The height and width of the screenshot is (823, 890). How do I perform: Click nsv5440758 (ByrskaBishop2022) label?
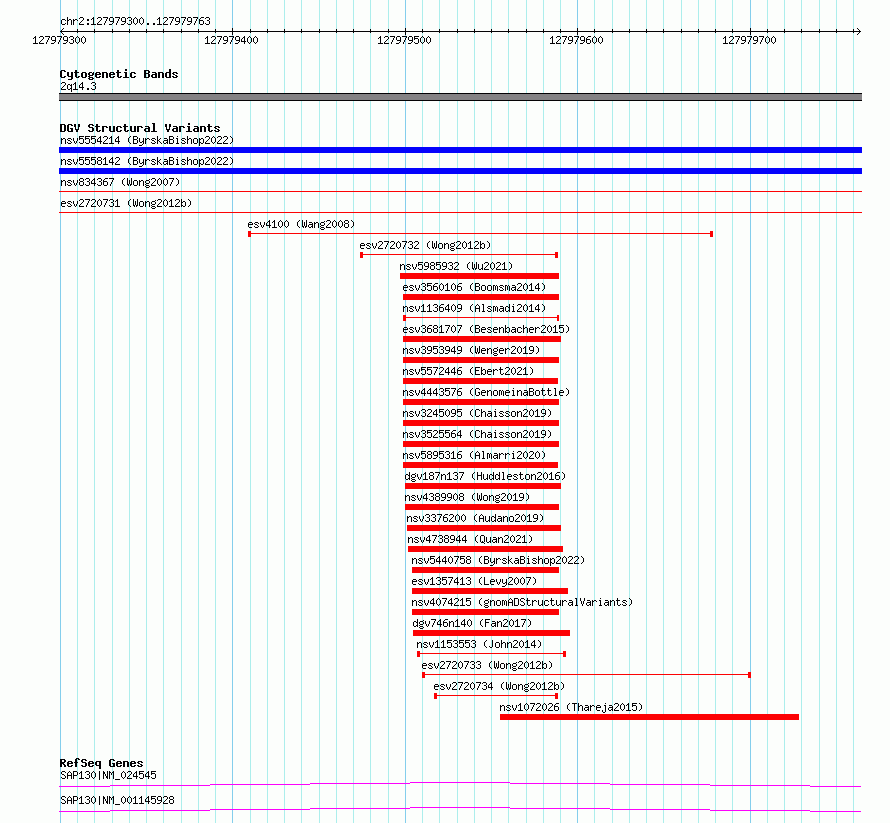pos(498,560)
